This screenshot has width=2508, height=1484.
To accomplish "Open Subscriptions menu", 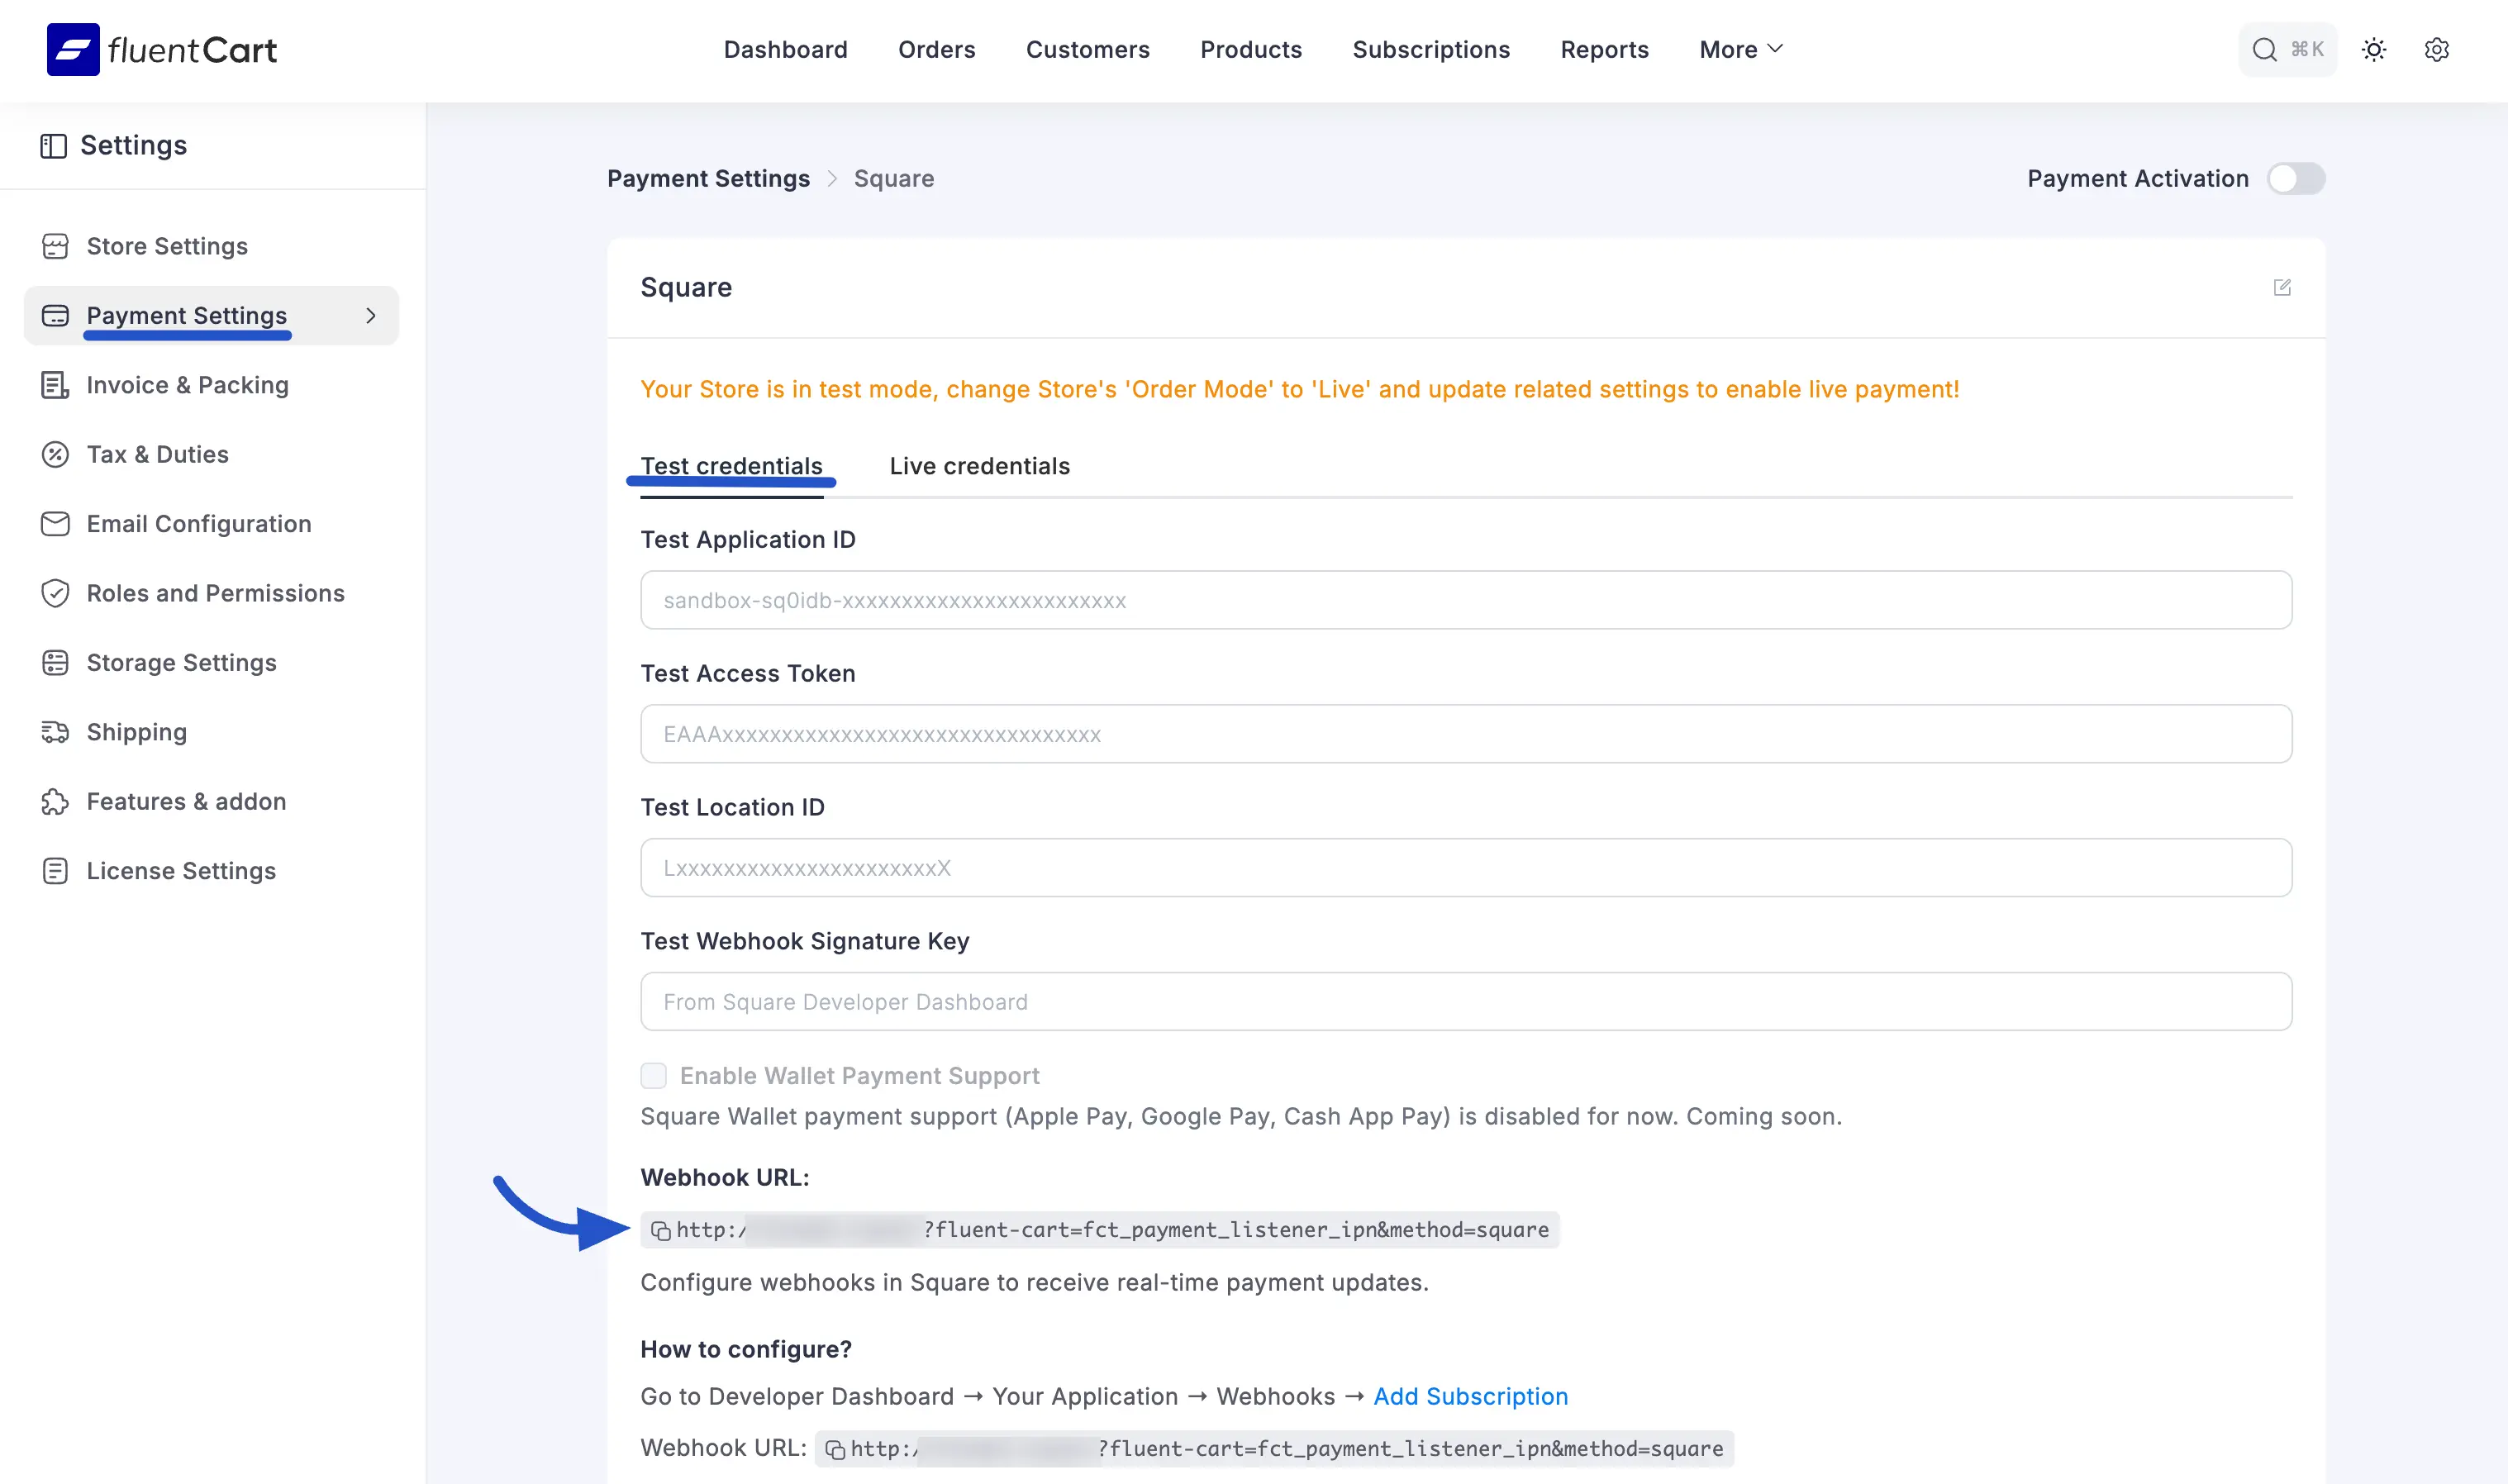I will 1431,49.
